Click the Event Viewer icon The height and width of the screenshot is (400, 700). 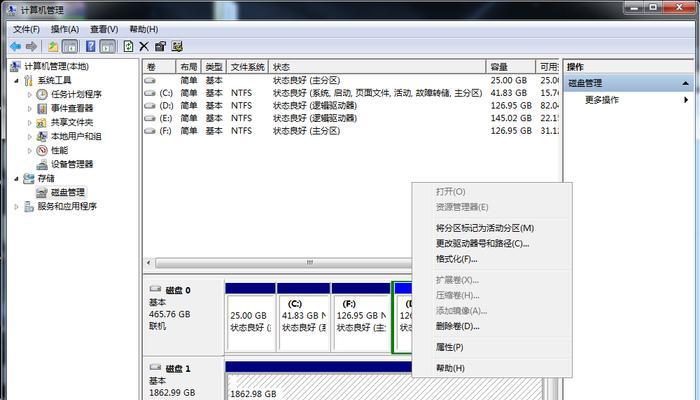pyautogui.click(x=42, y=108)
